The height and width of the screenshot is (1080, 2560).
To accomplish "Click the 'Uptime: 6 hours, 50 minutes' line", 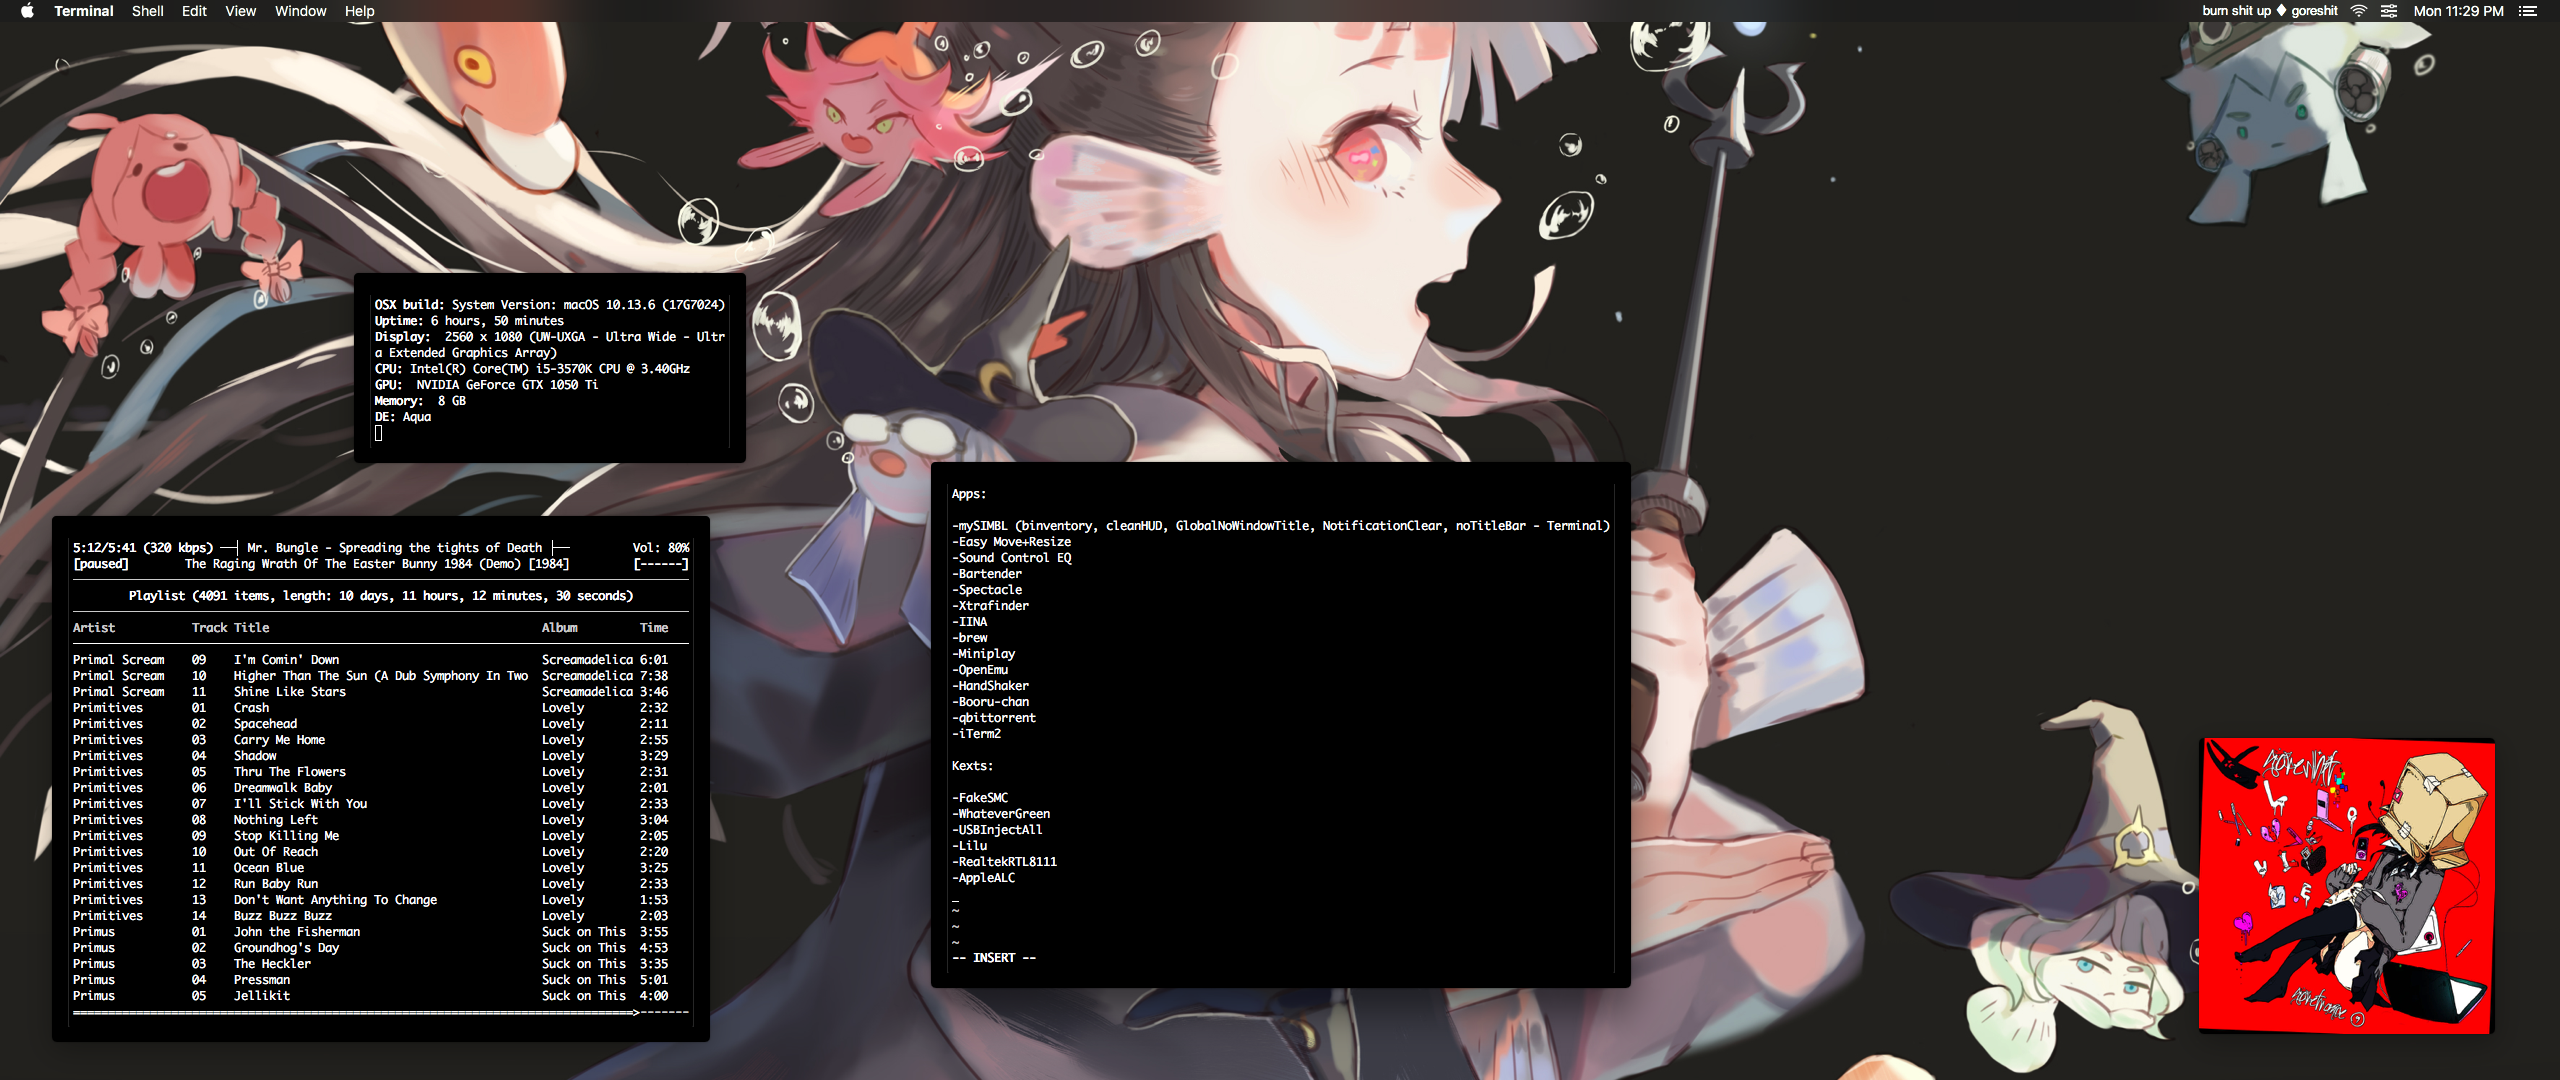I will (x=469, y=321).
